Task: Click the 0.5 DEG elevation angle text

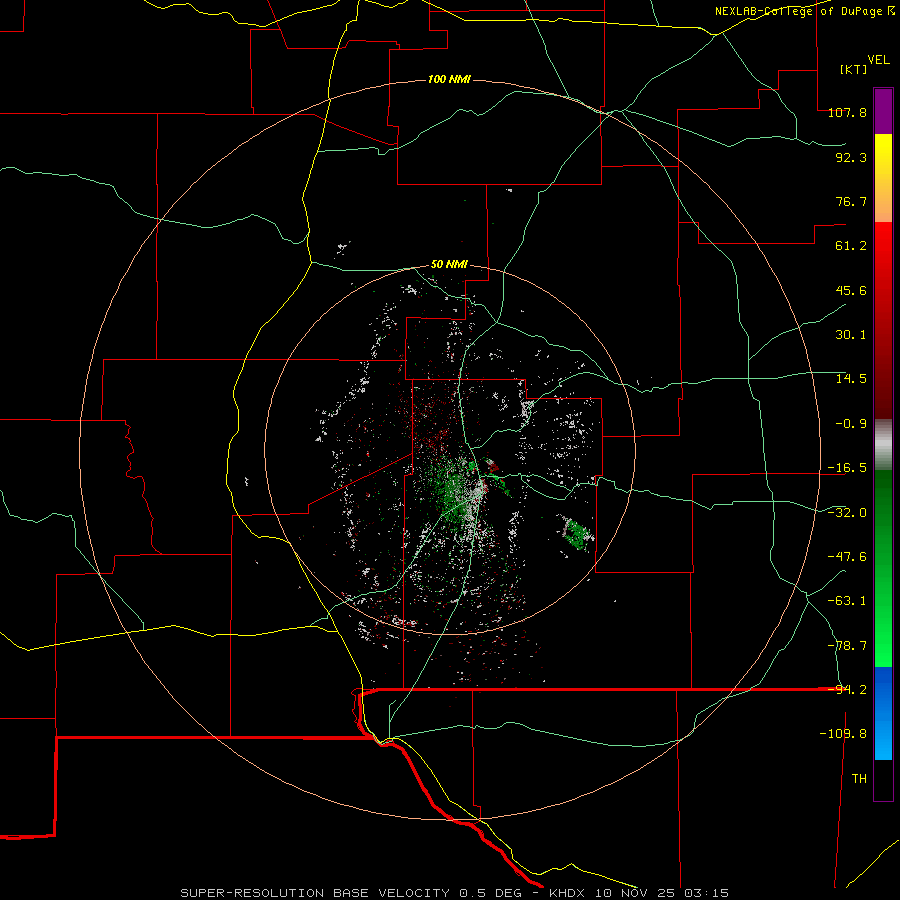Action: [490, 893]
